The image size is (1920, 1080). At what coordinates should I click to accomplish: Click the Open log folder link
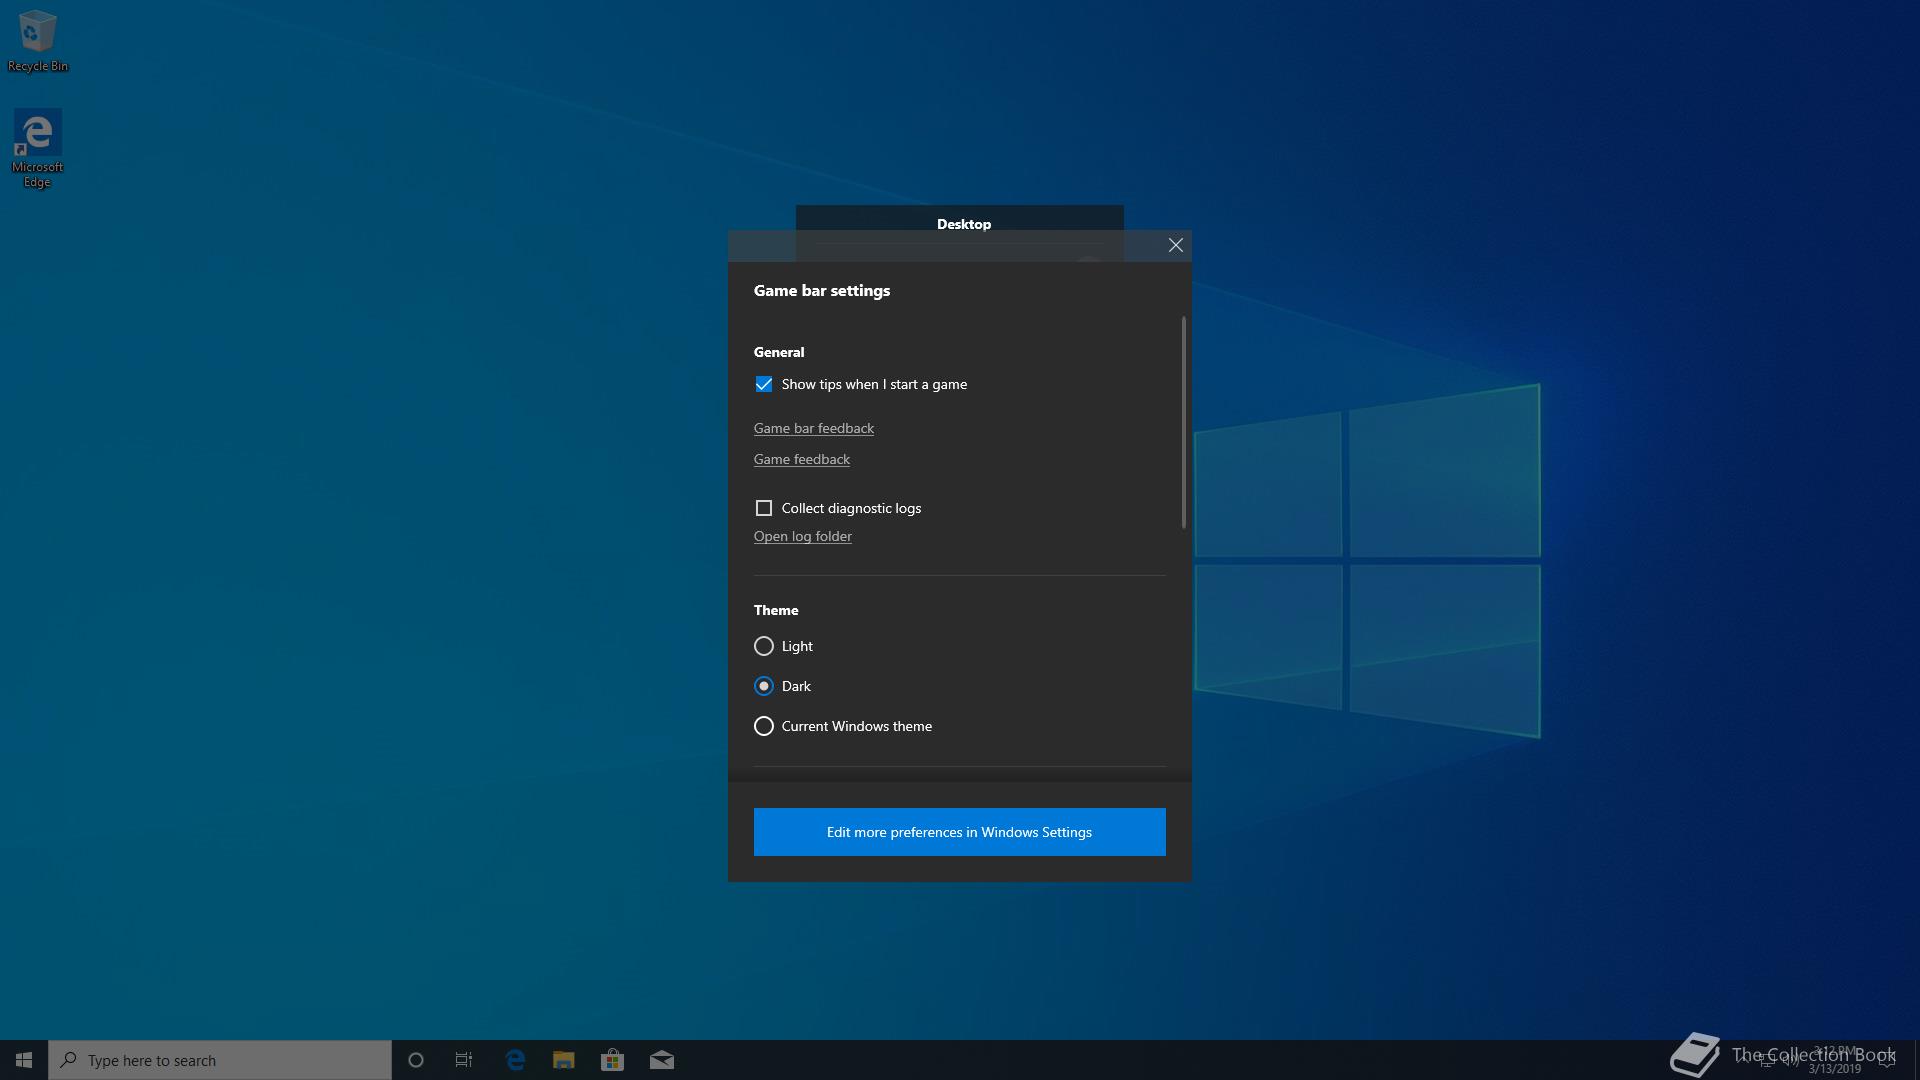[802, 537]
